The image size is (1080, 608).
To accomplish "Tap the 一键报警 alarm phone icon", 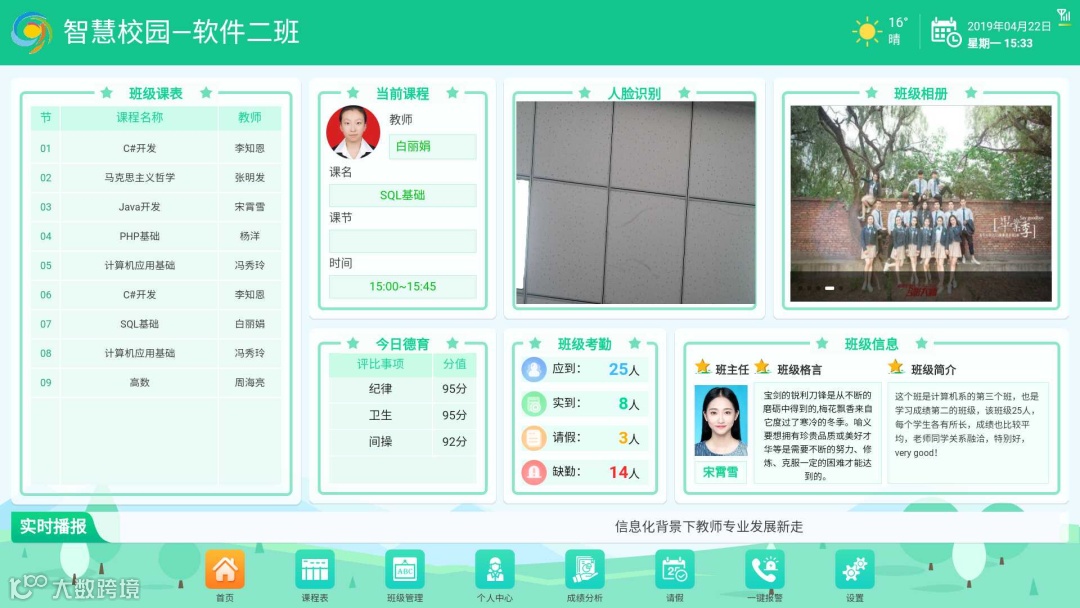I will [x=765, y=570].
